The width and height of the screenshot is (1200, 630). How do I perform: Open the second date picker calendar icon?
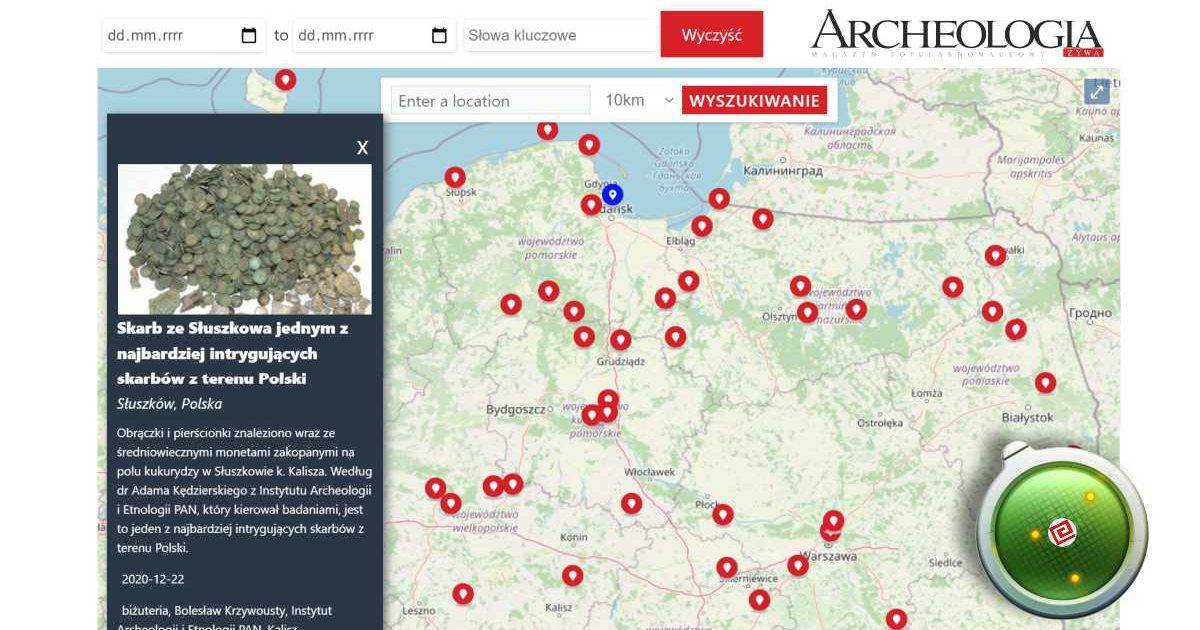click(437, 34)
